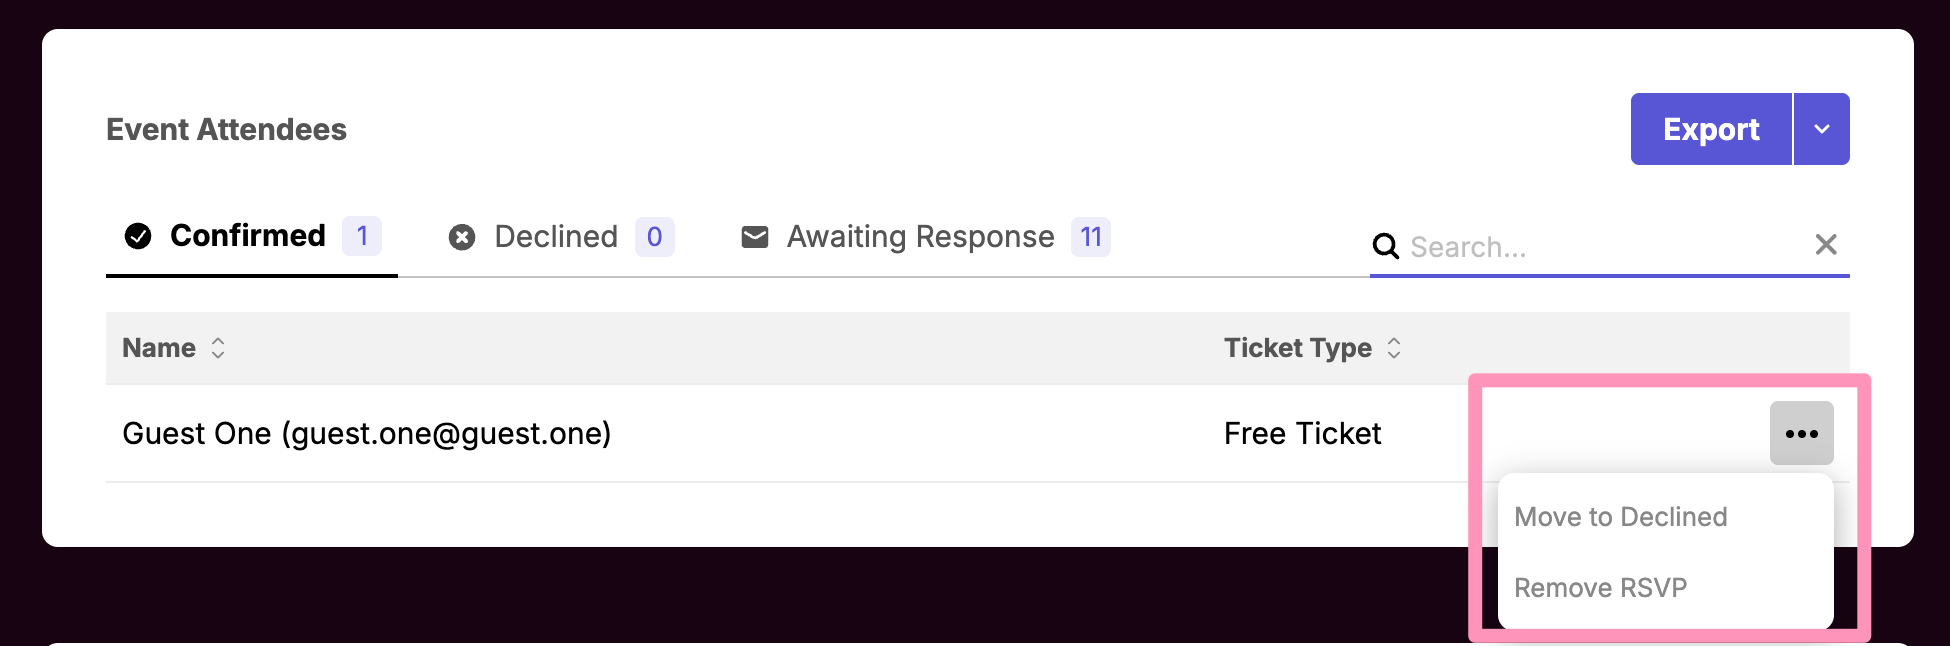Toggle the Ticket Type sort arrows
Screen dimensions: 1950x646
(1394, 348)
